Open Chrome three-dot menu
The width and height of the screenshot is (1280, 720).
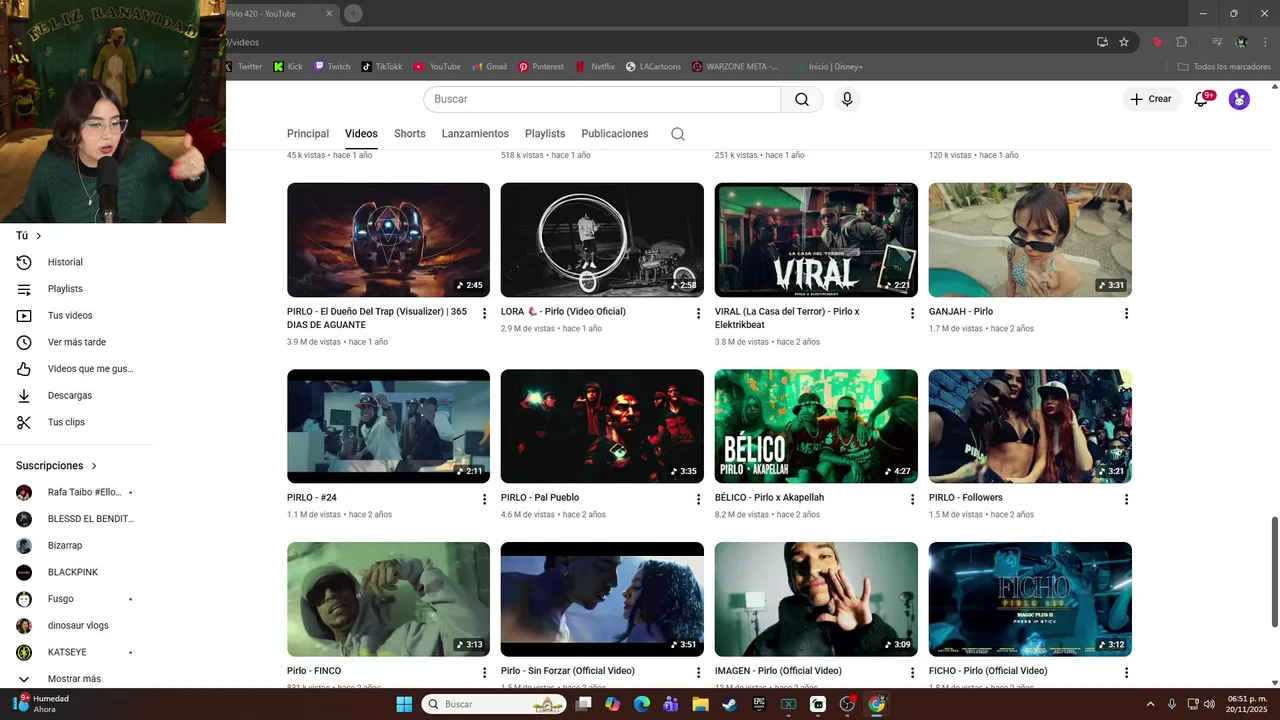click(x=1266, y=42)
